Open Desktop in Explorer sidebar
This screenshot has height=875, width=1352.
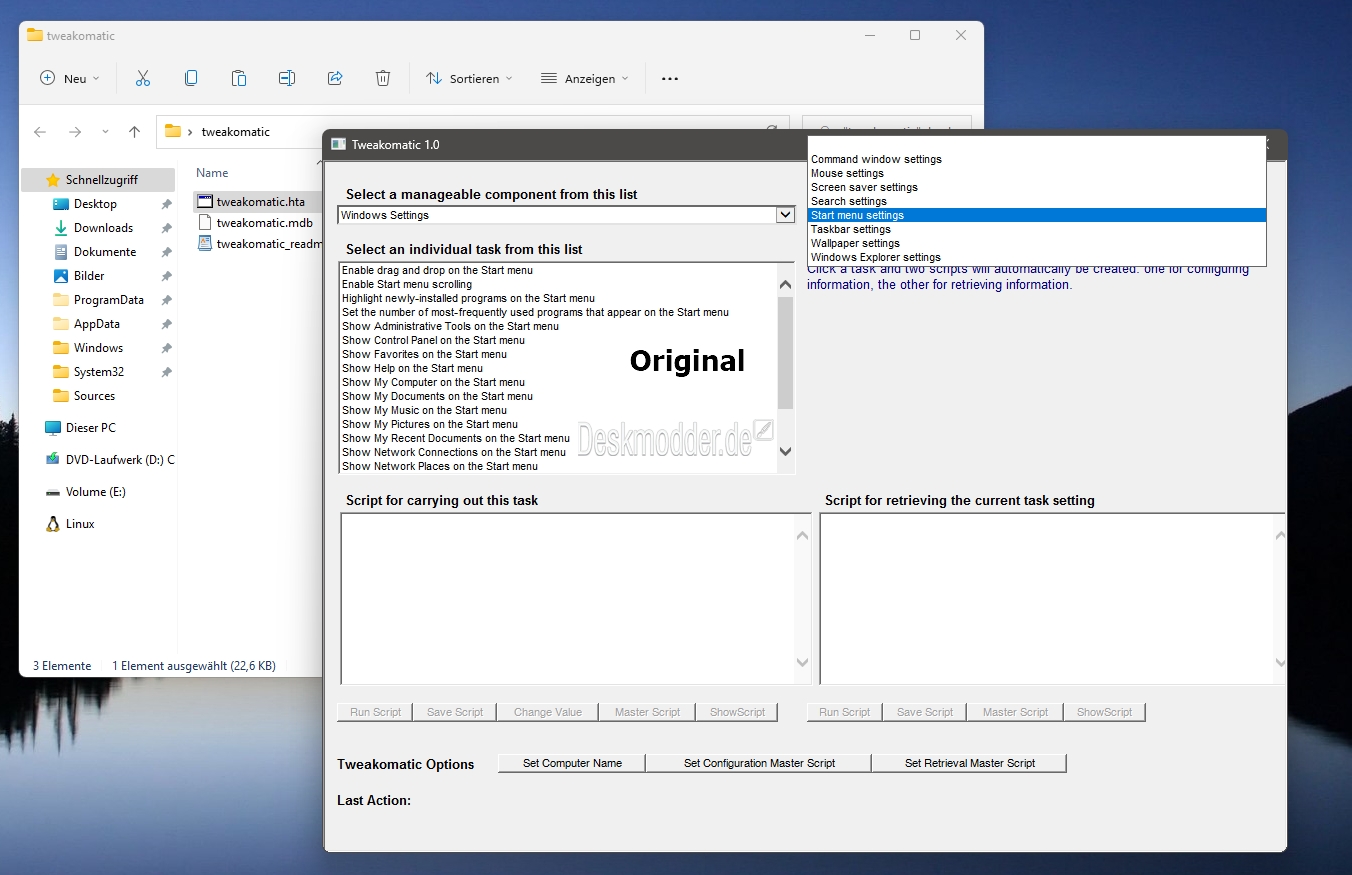97,204
